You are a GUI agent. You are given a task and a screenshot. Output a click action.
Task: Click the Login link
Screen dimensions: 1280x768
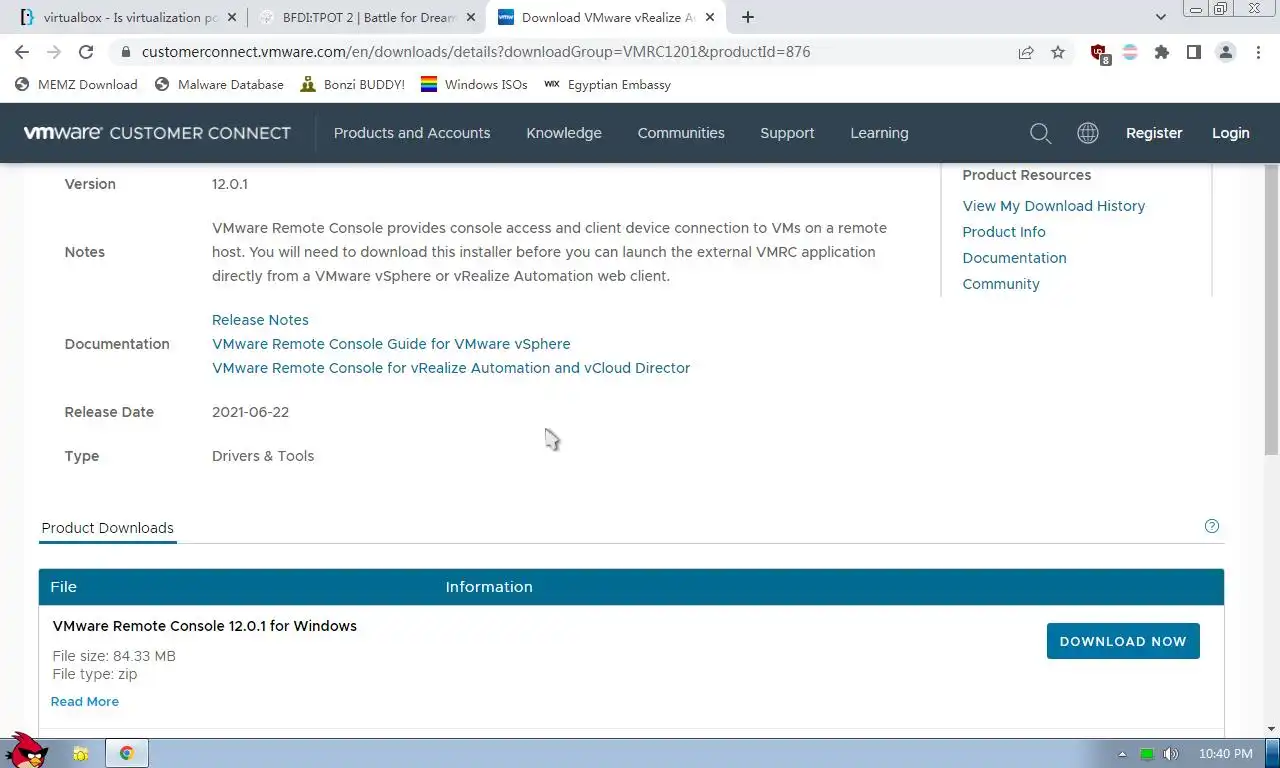pyautogui.click(x=1231, y=133)
